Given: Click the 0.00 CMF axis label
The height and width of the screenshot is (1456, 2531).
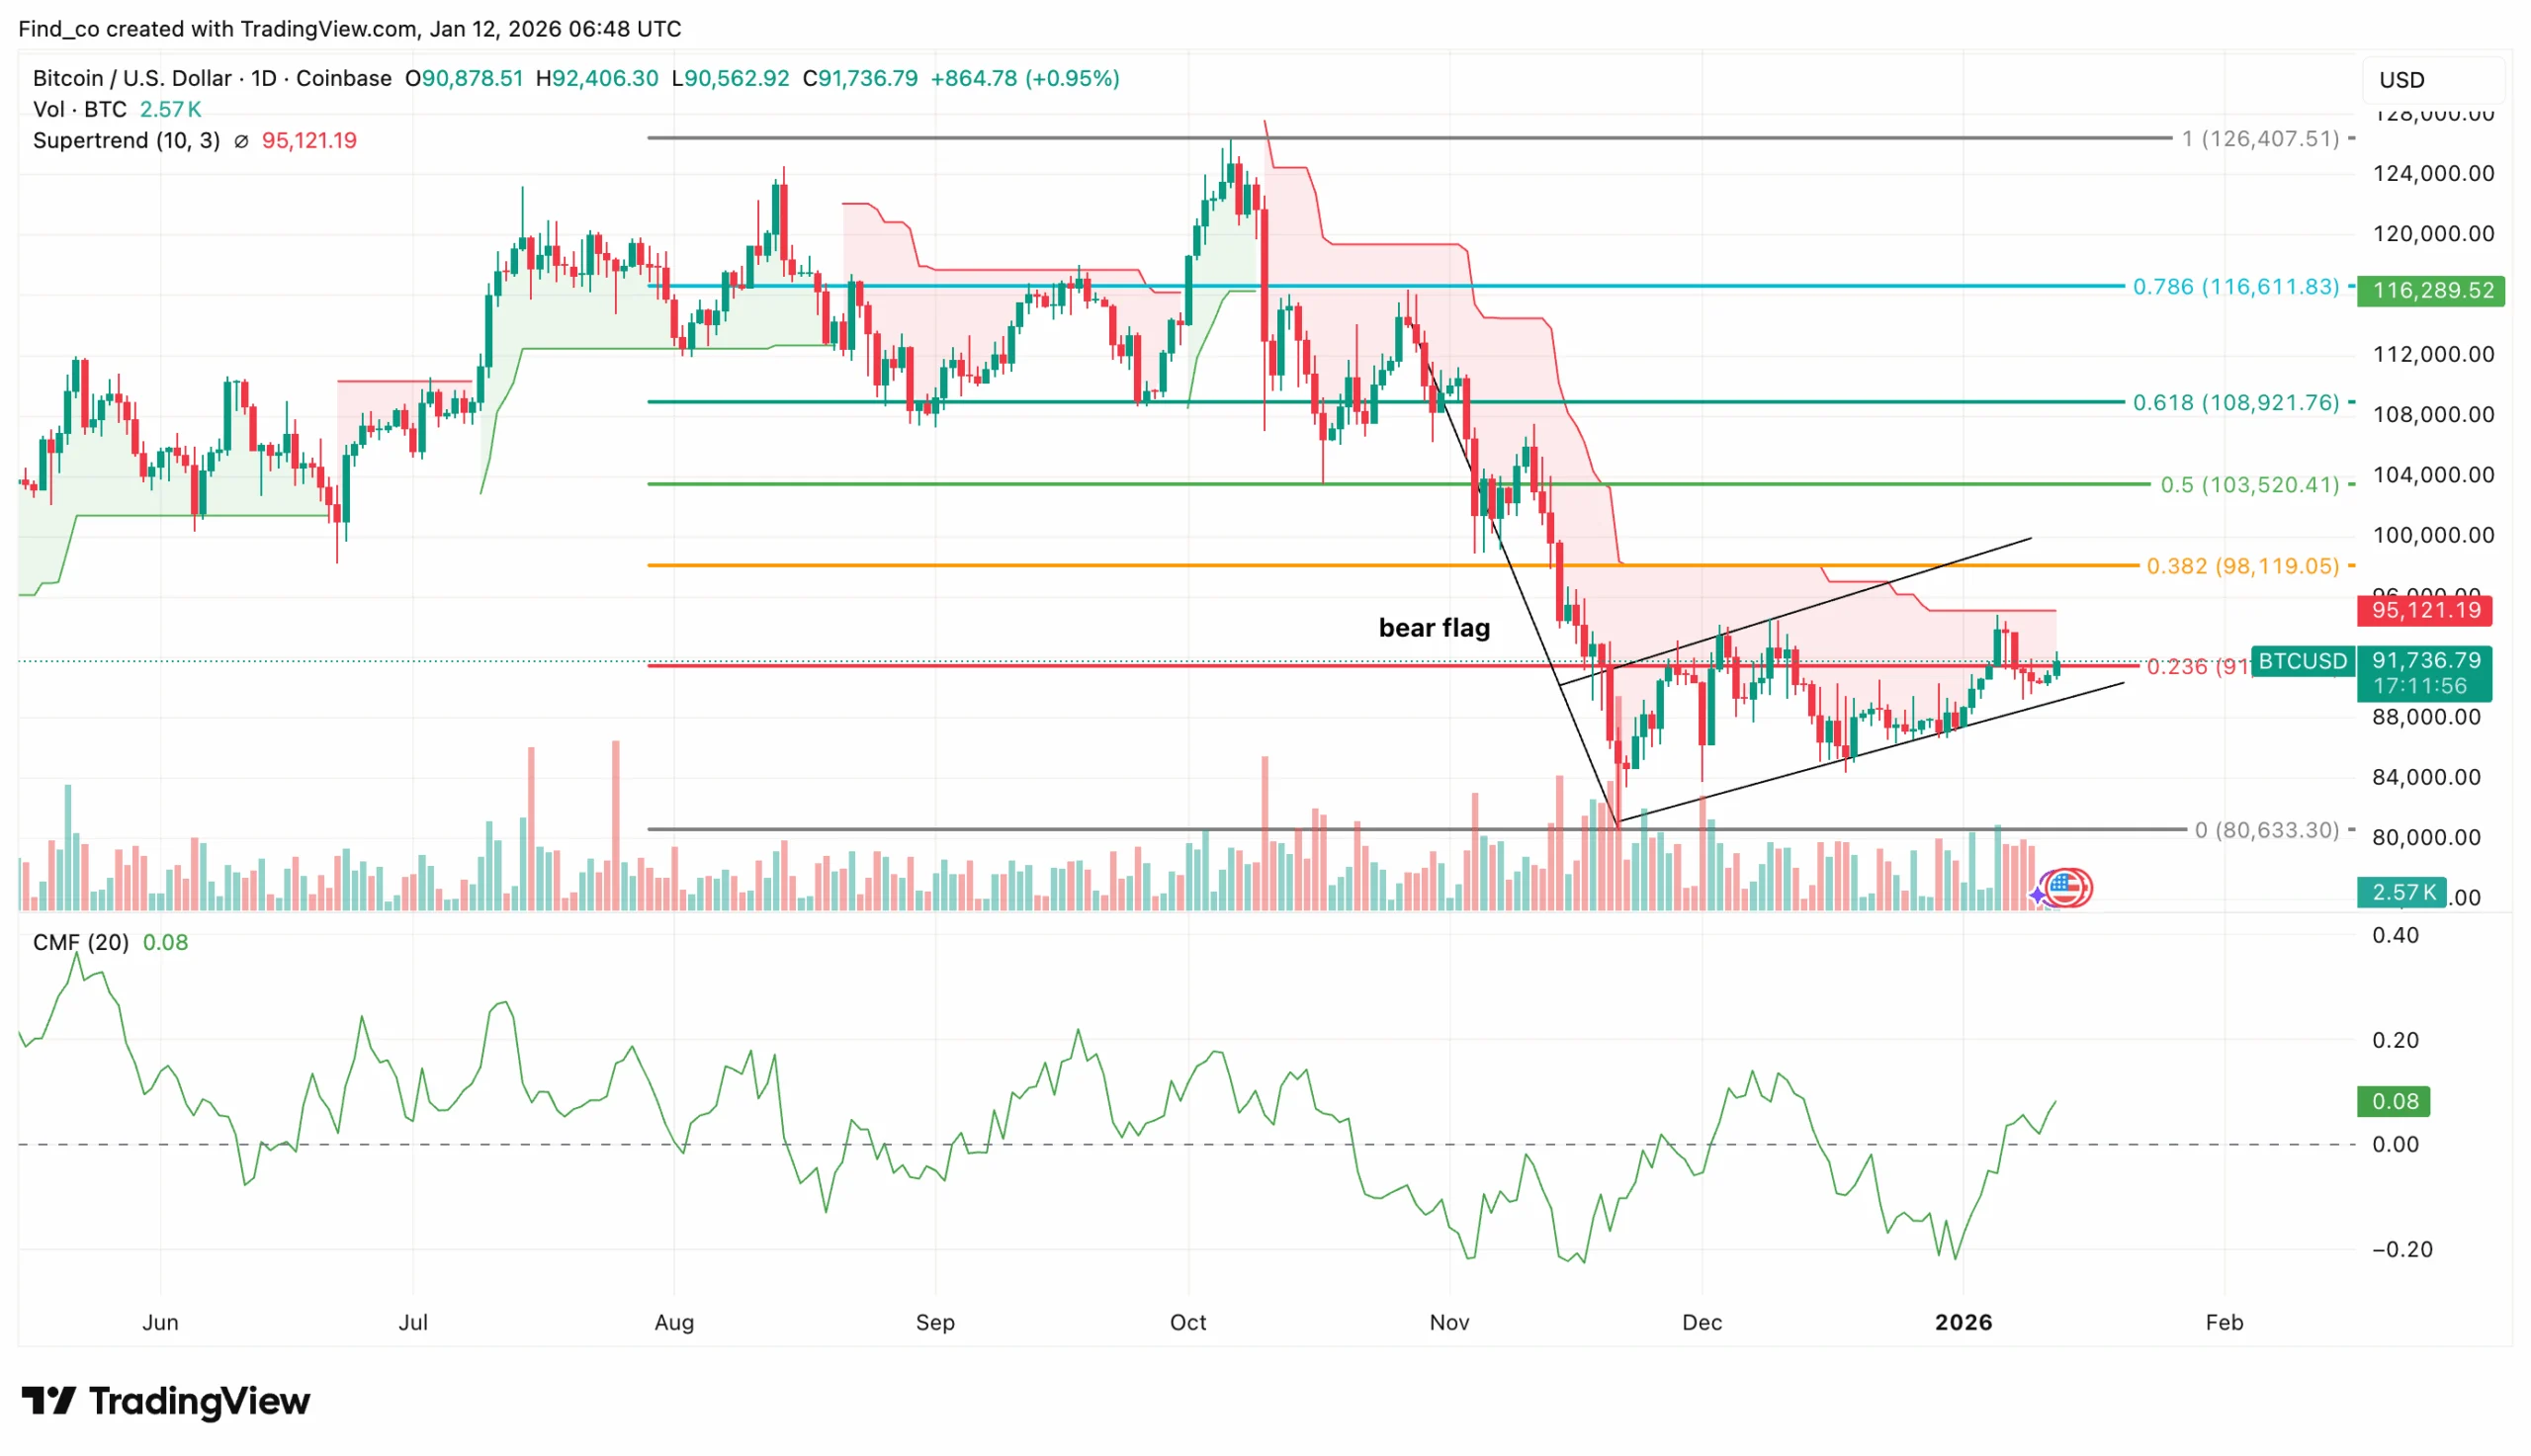Looking at the screenshot, I should (x=2396, y=1144).
